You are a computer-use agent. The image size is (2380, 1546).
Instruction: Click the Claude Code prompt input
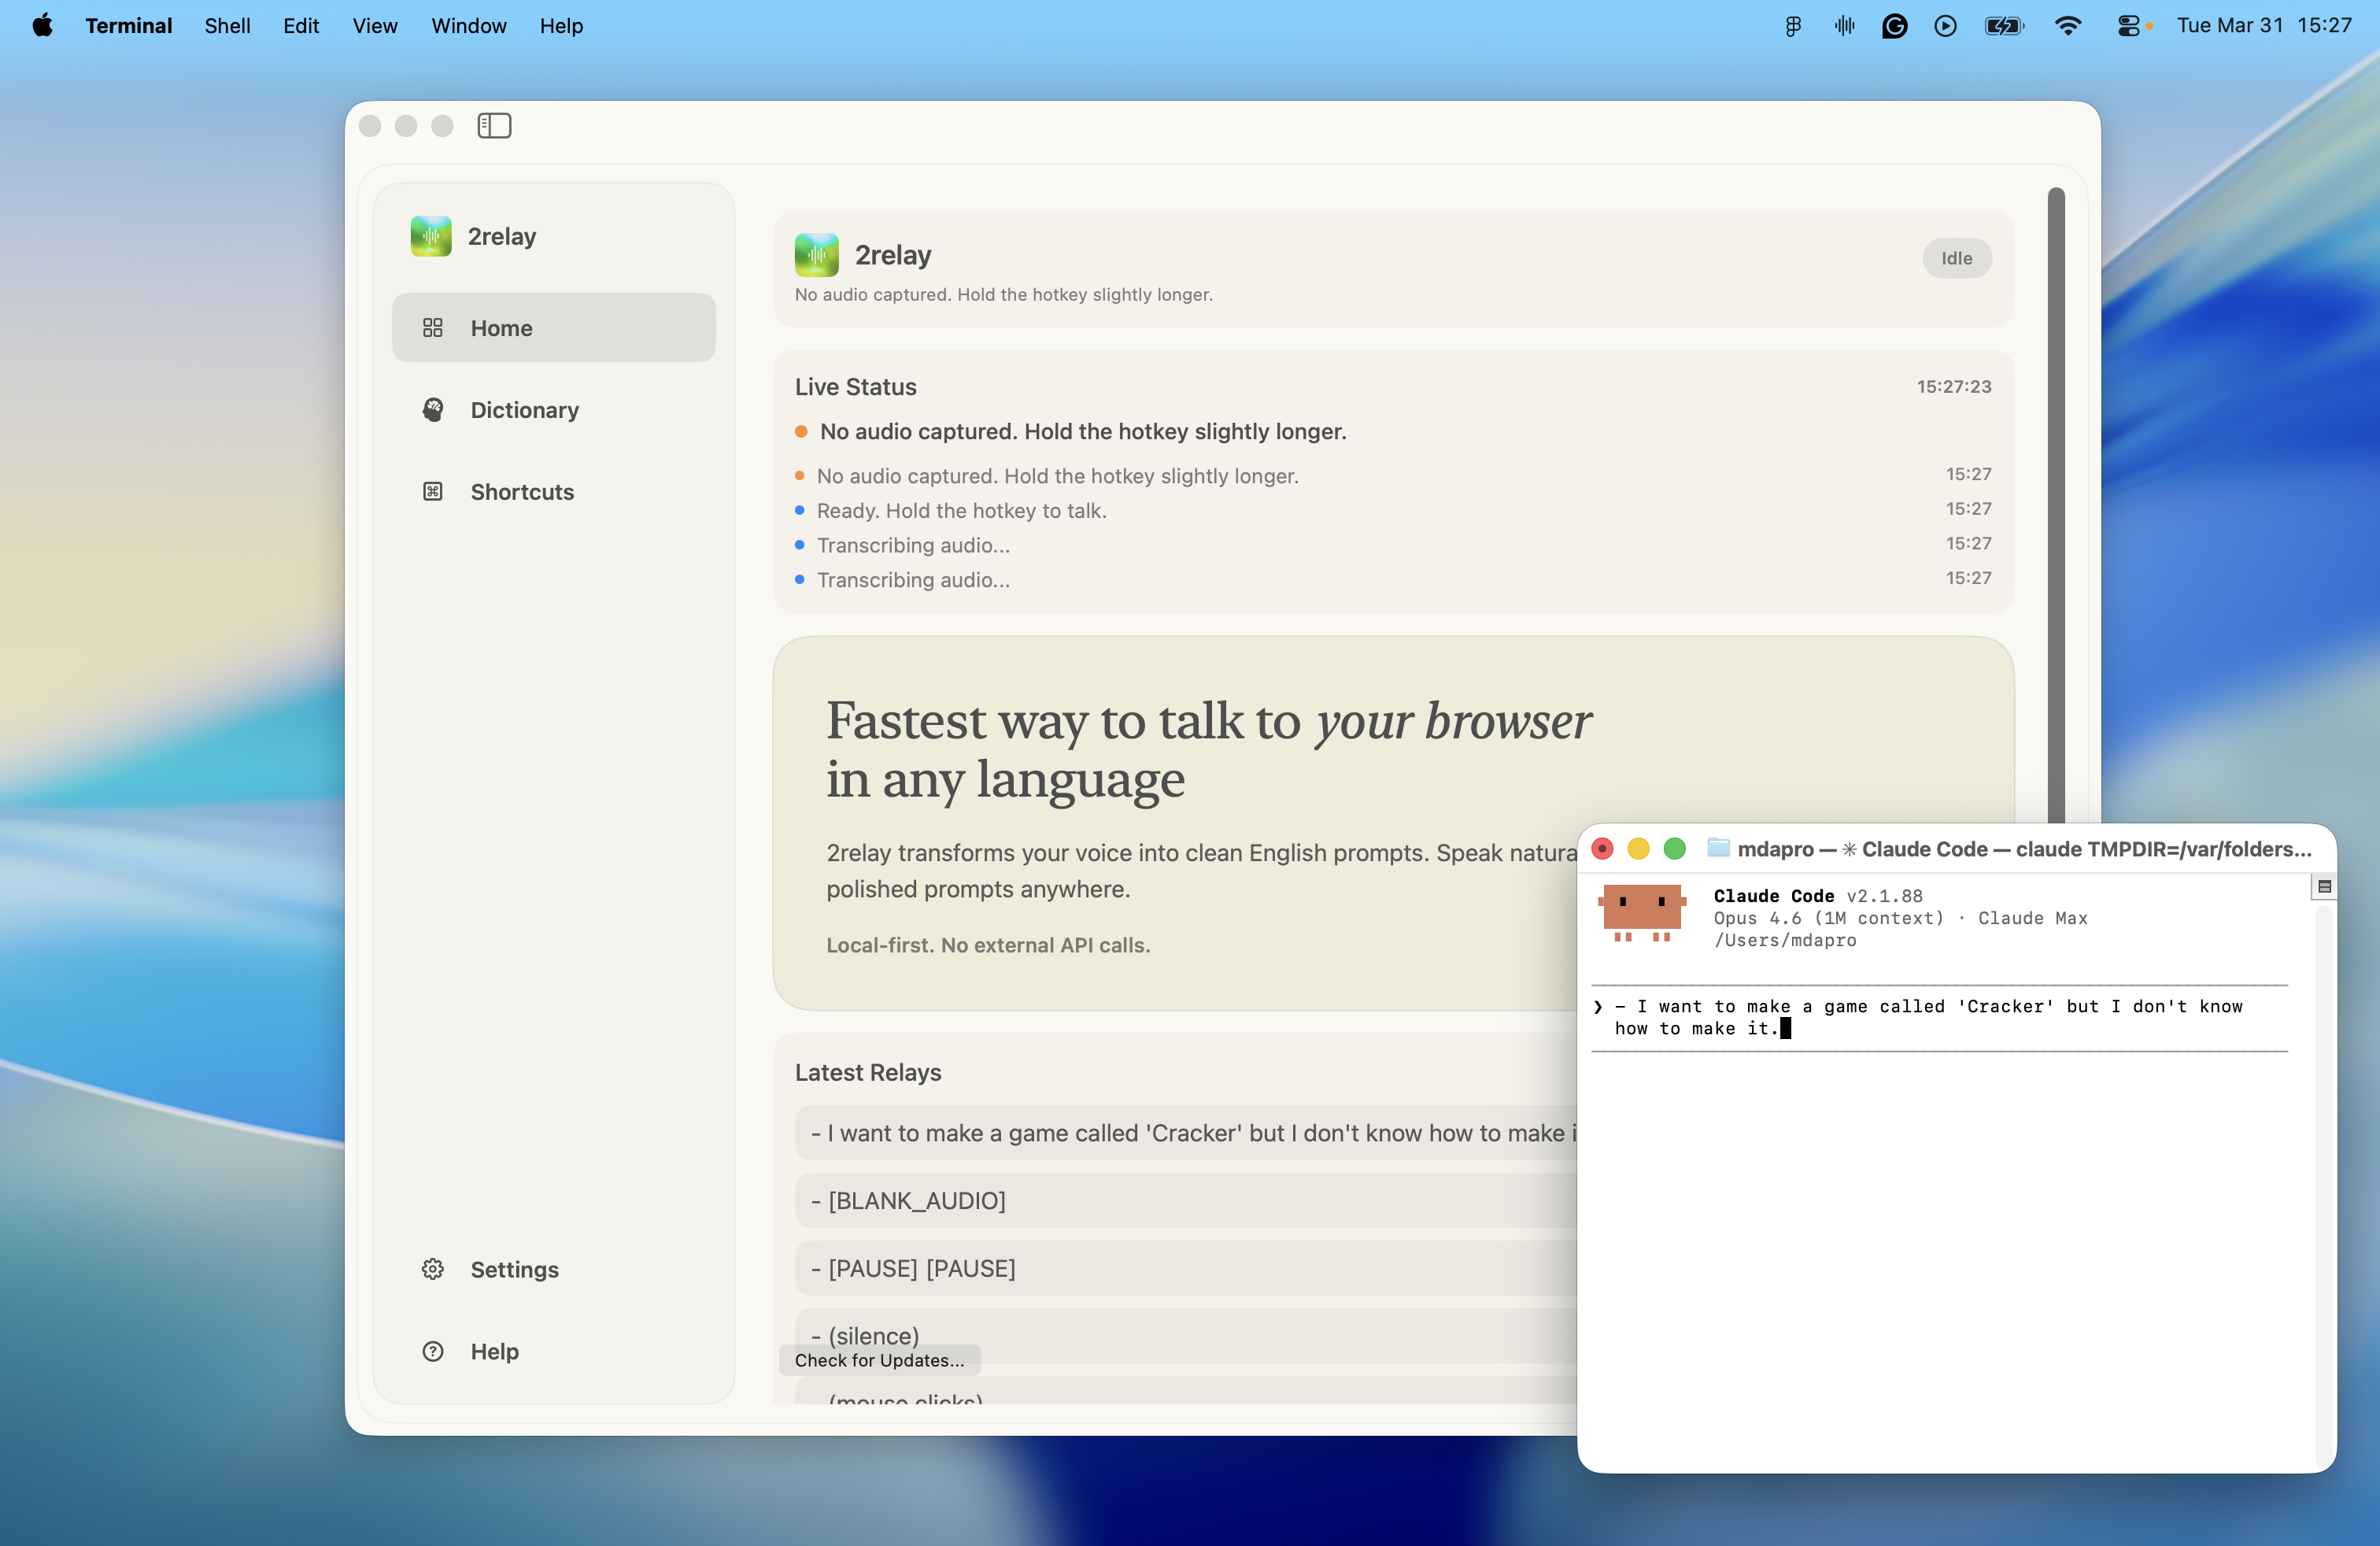1930,1017
